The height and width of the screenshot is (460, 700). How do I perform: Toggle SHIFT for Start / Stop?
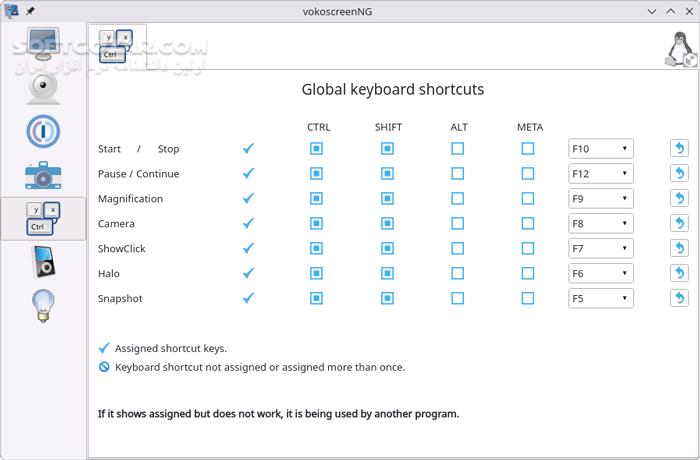388,148
